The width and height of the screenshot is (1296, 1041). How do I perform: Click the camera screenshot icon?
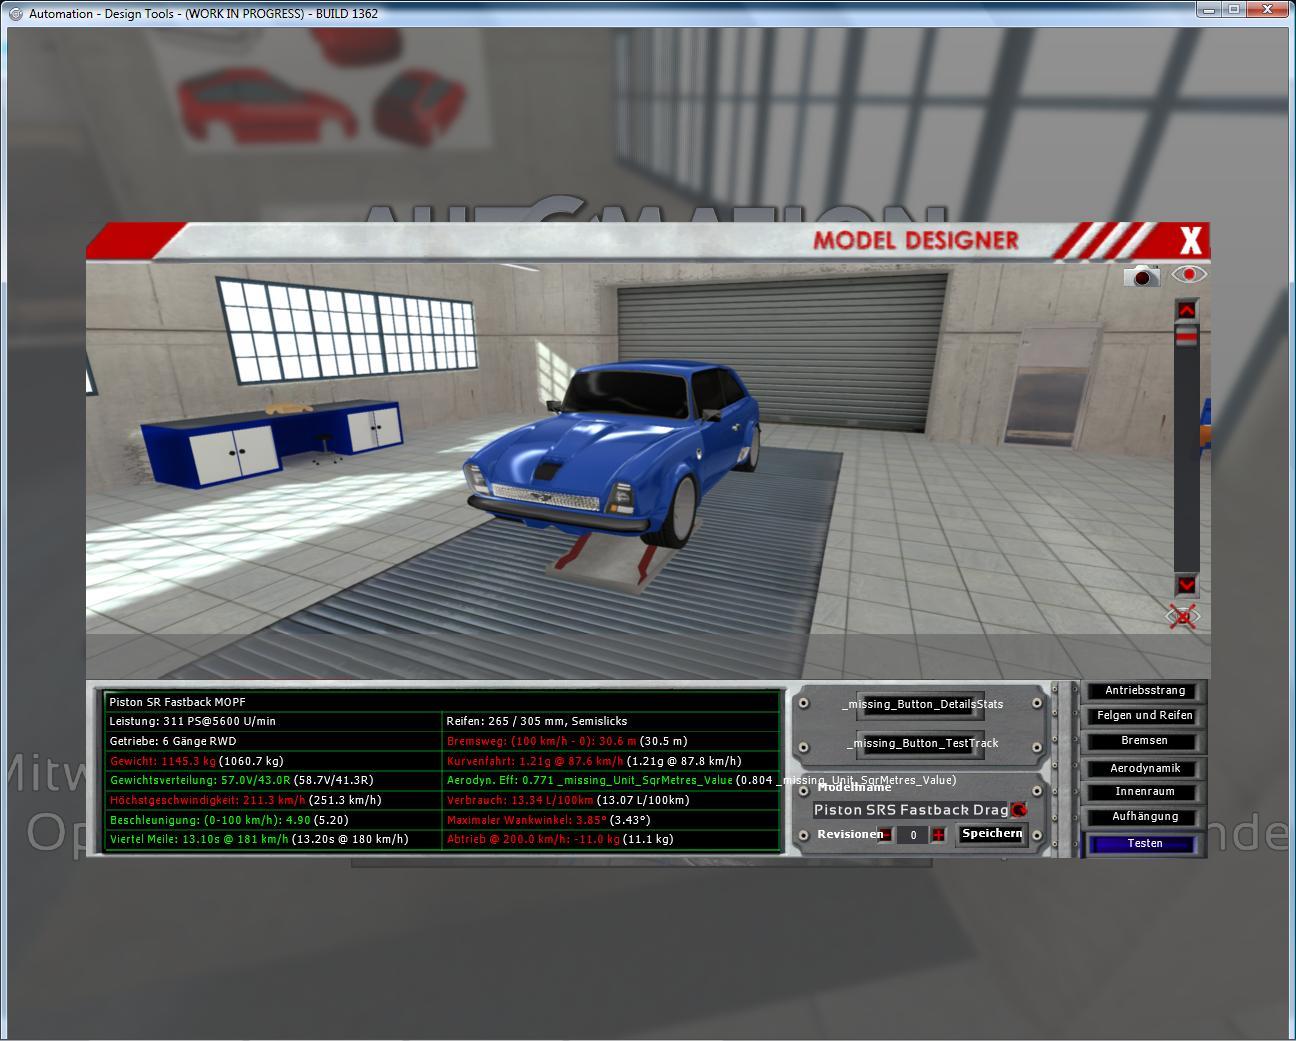(x=1141, y=275)
